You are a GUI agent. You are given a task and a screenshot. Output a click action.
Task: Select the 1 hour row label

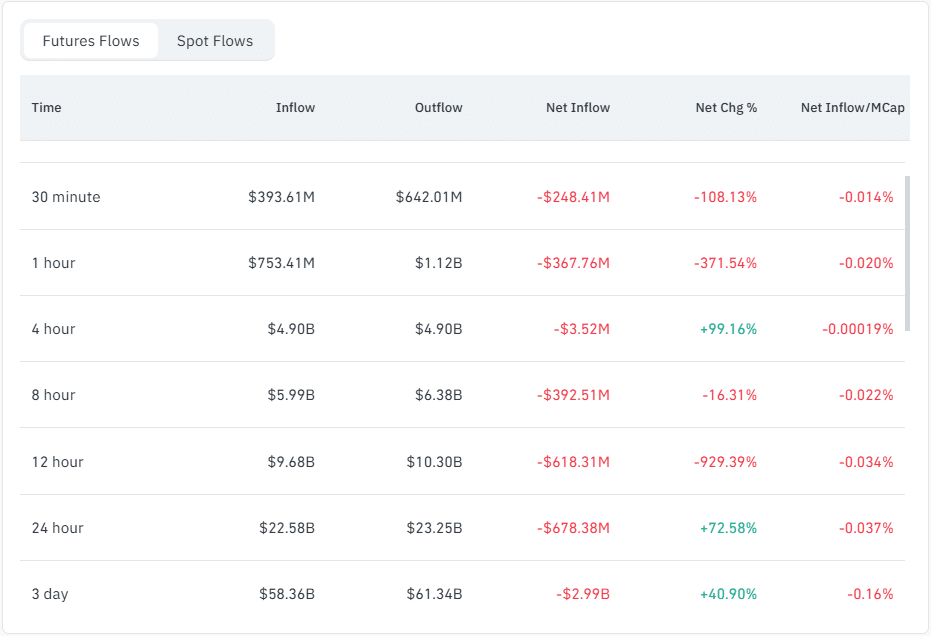pos(54,263)
